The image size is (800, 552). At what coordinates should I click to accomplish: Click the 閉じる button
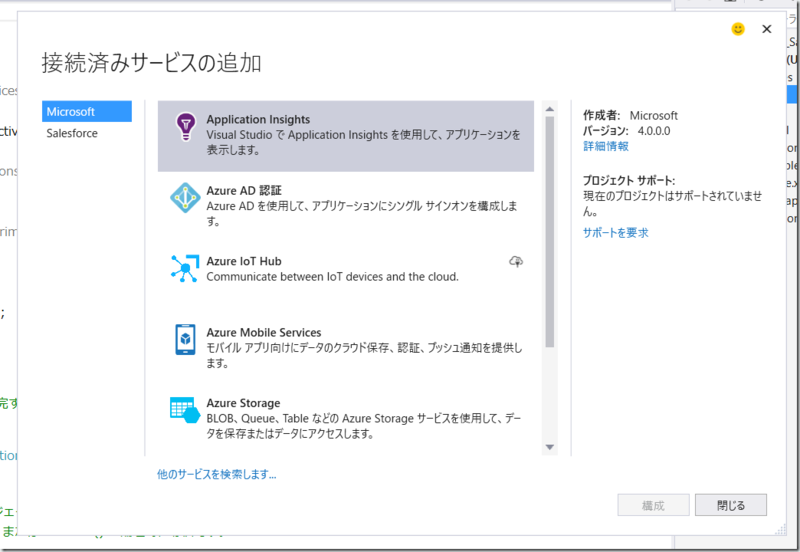[731, 505]
